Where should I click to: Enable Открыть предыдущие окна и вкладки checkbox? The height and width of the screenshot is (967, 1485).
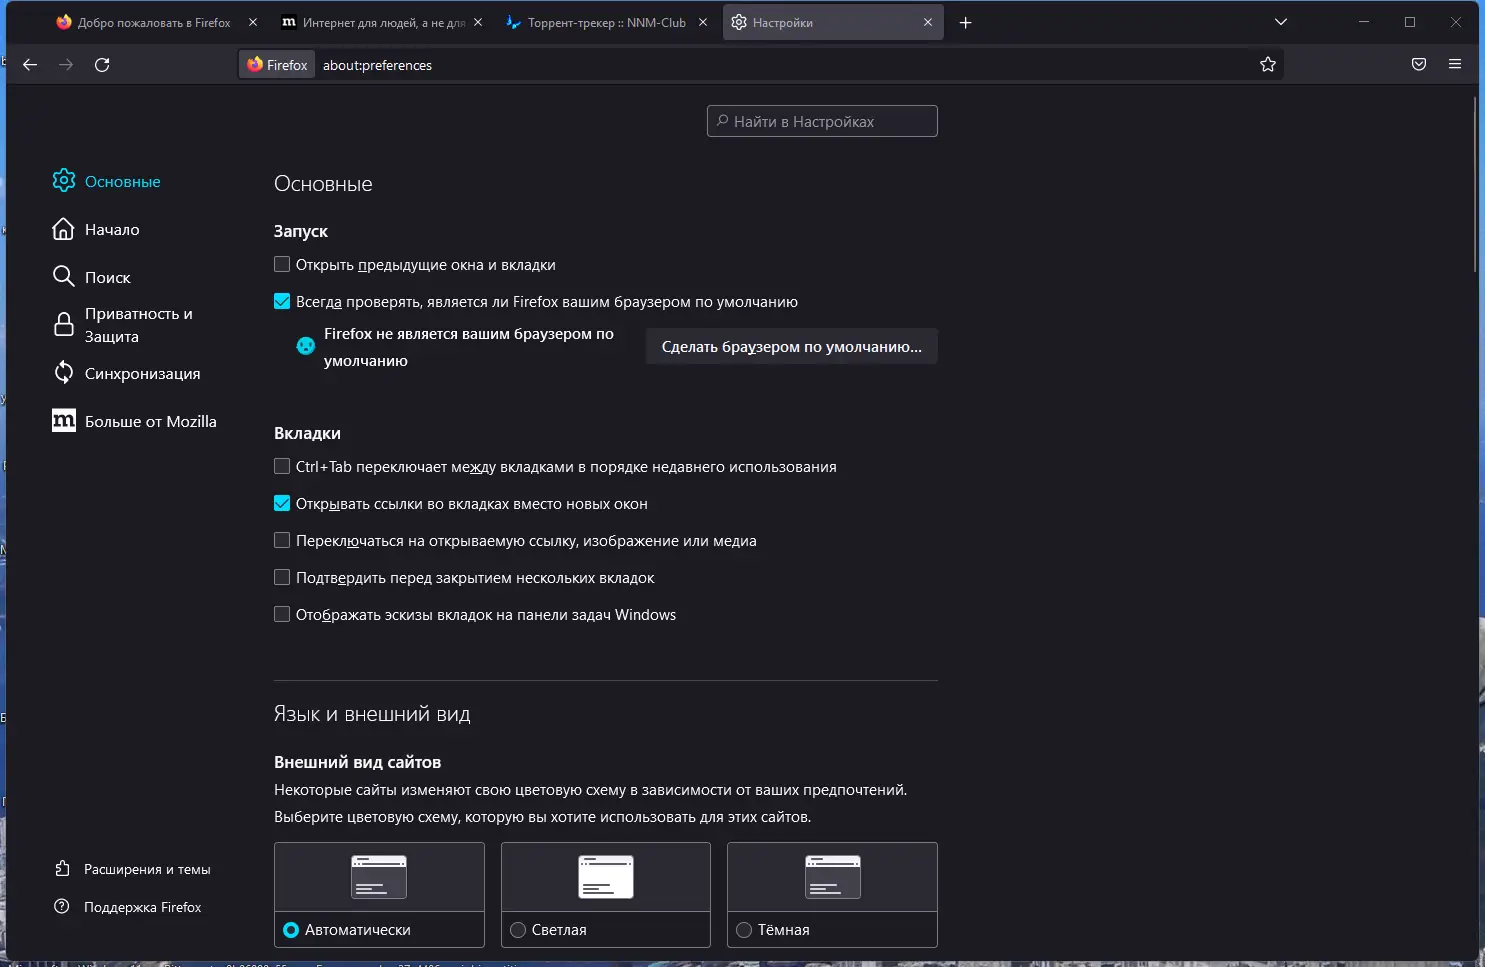tap(282, 265)
